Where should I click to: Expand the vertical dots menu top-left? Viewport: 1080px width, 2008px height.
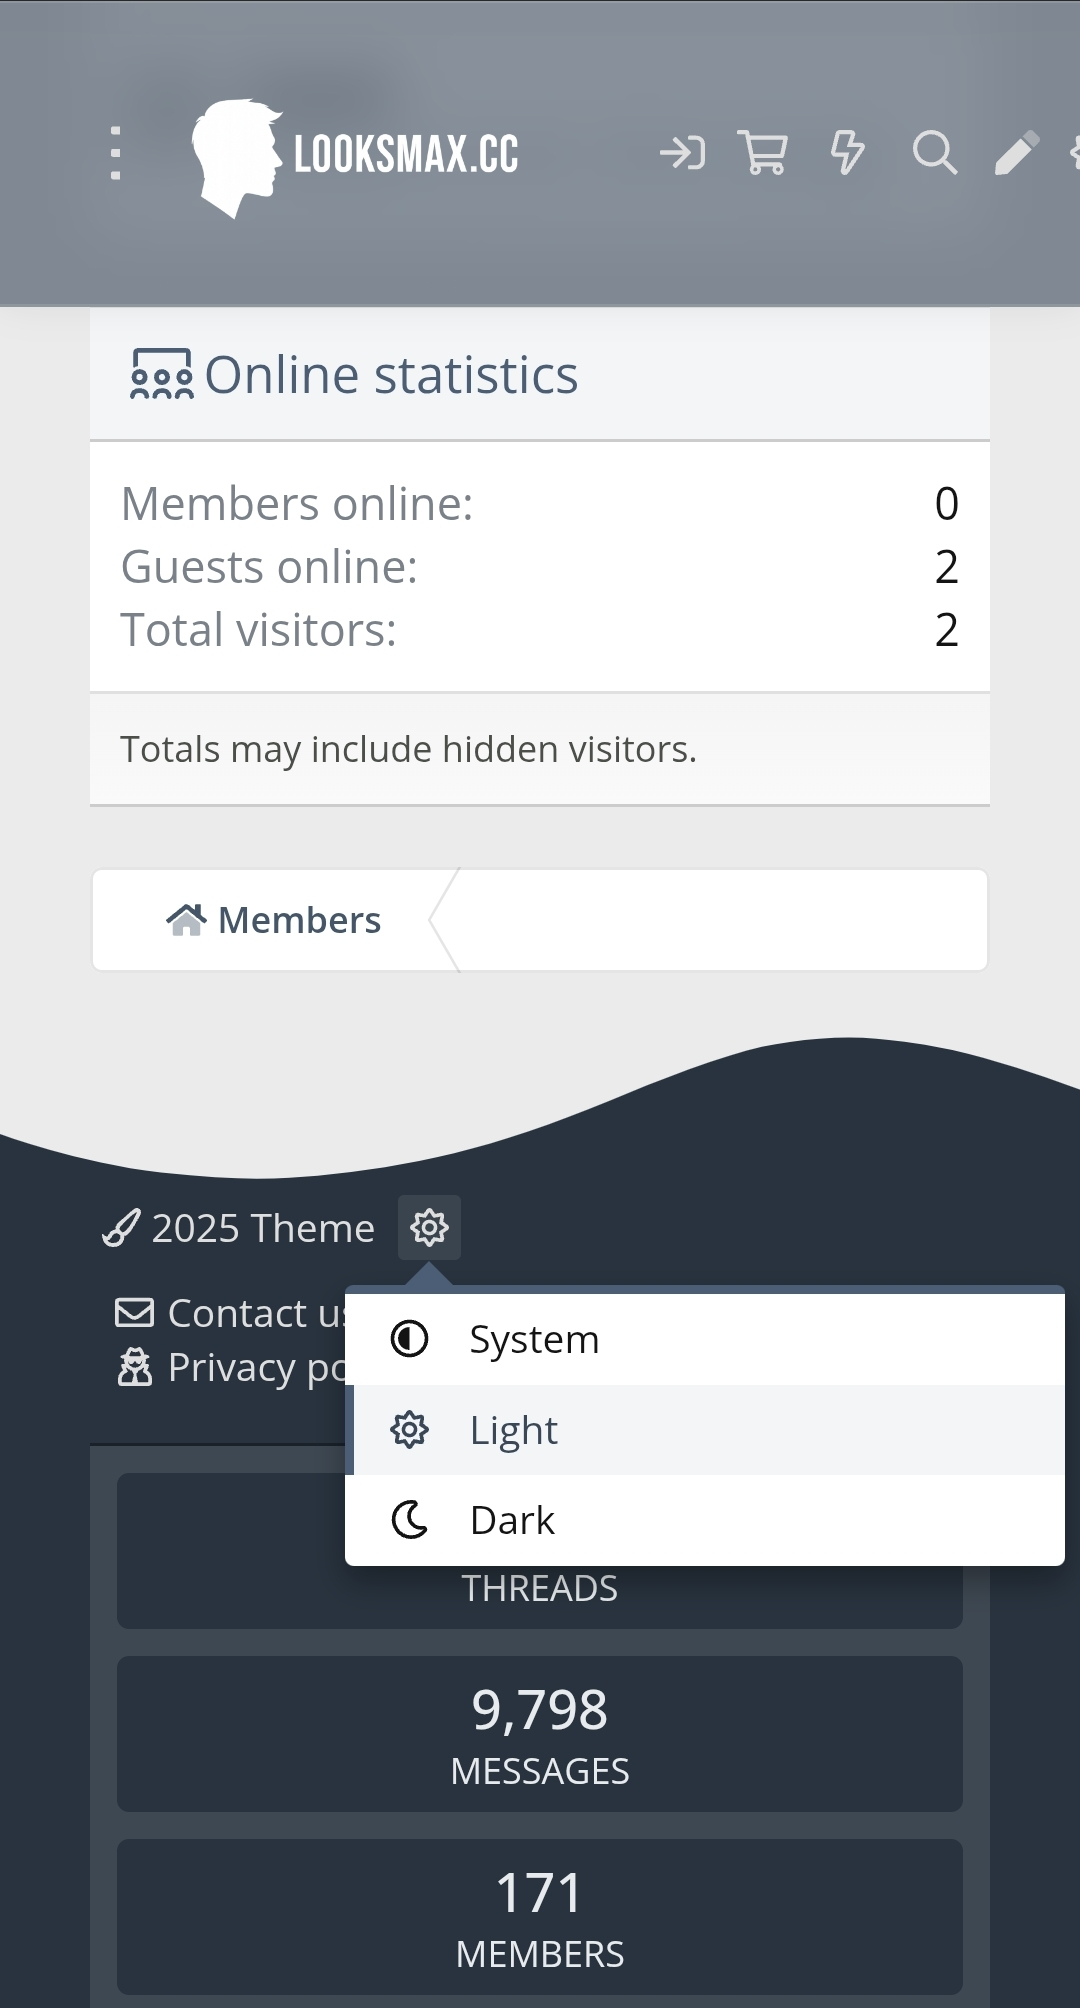116,152
